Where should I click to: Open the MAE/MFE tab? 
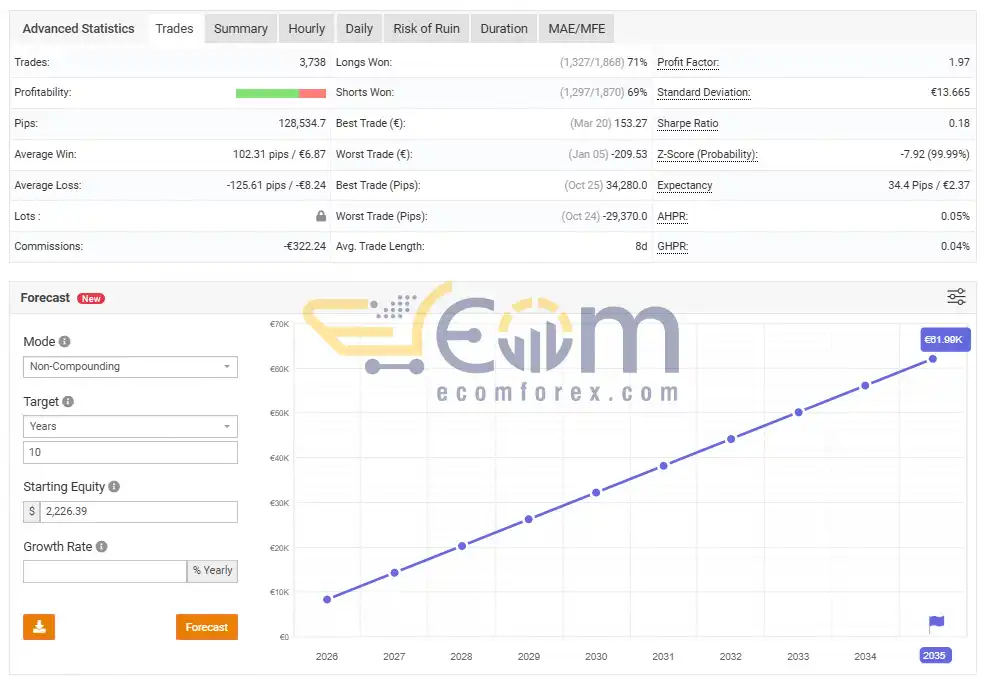pos(577,29)
